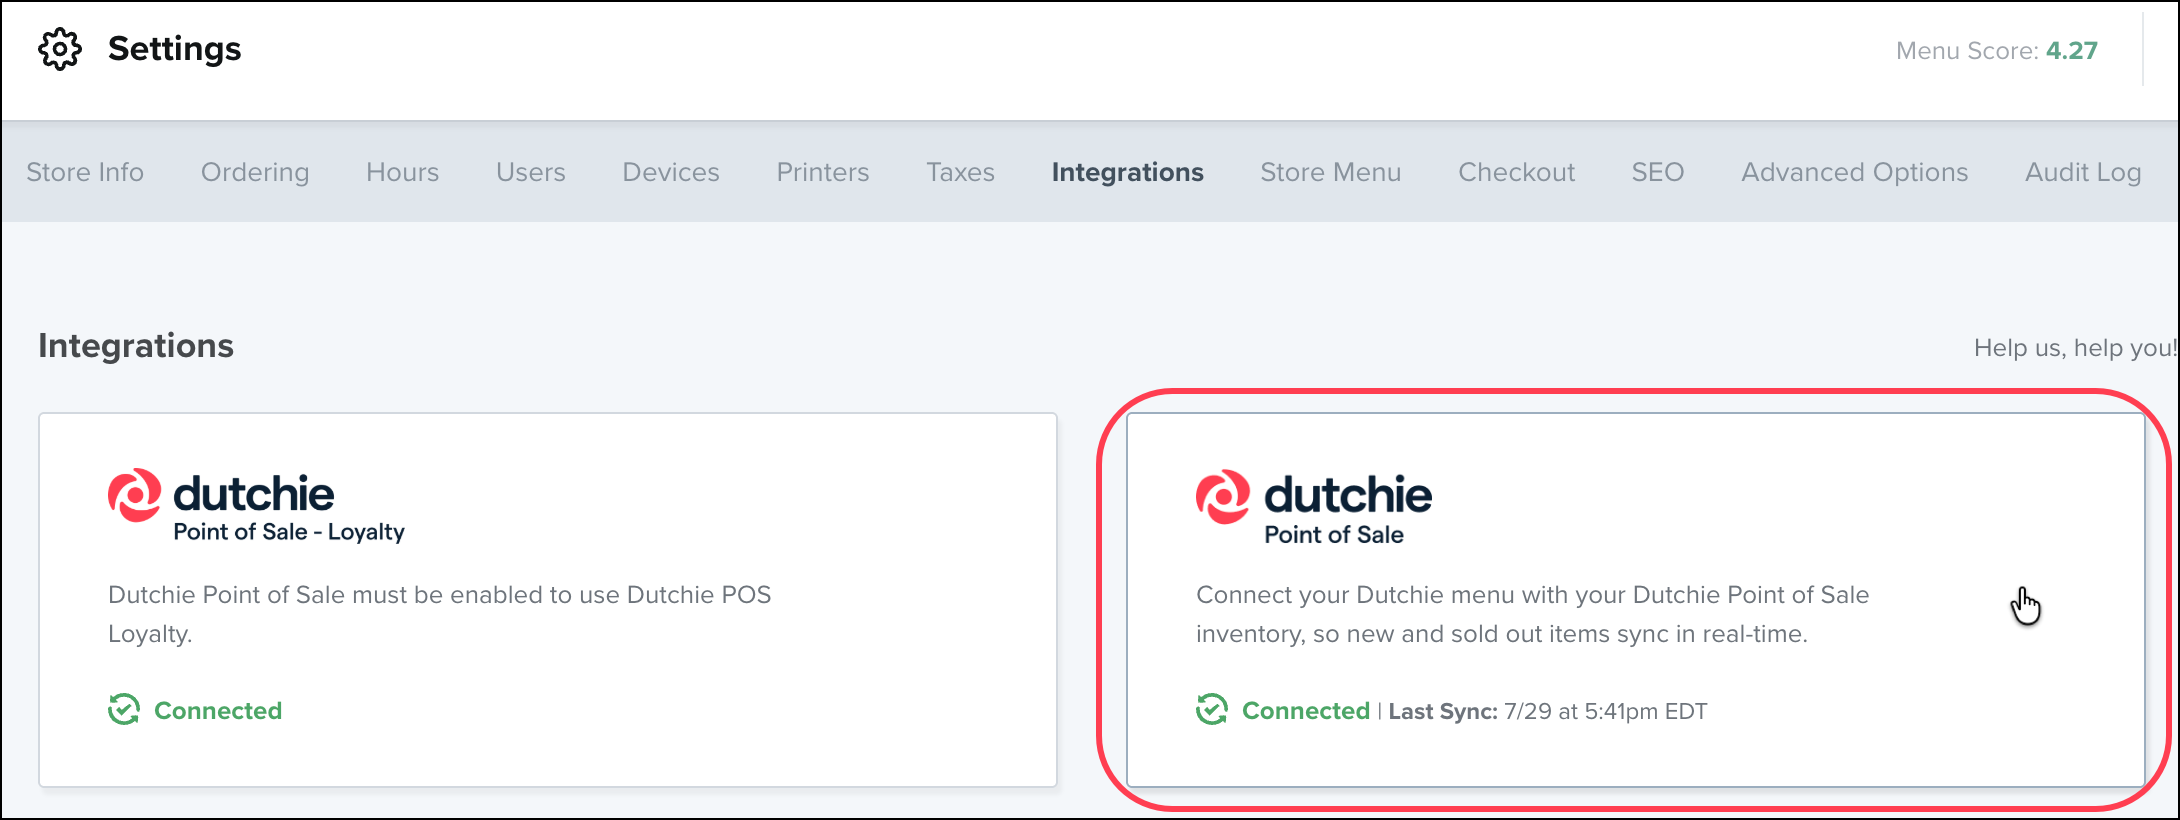Click the Integrations section heading

[x=136, y=346]
